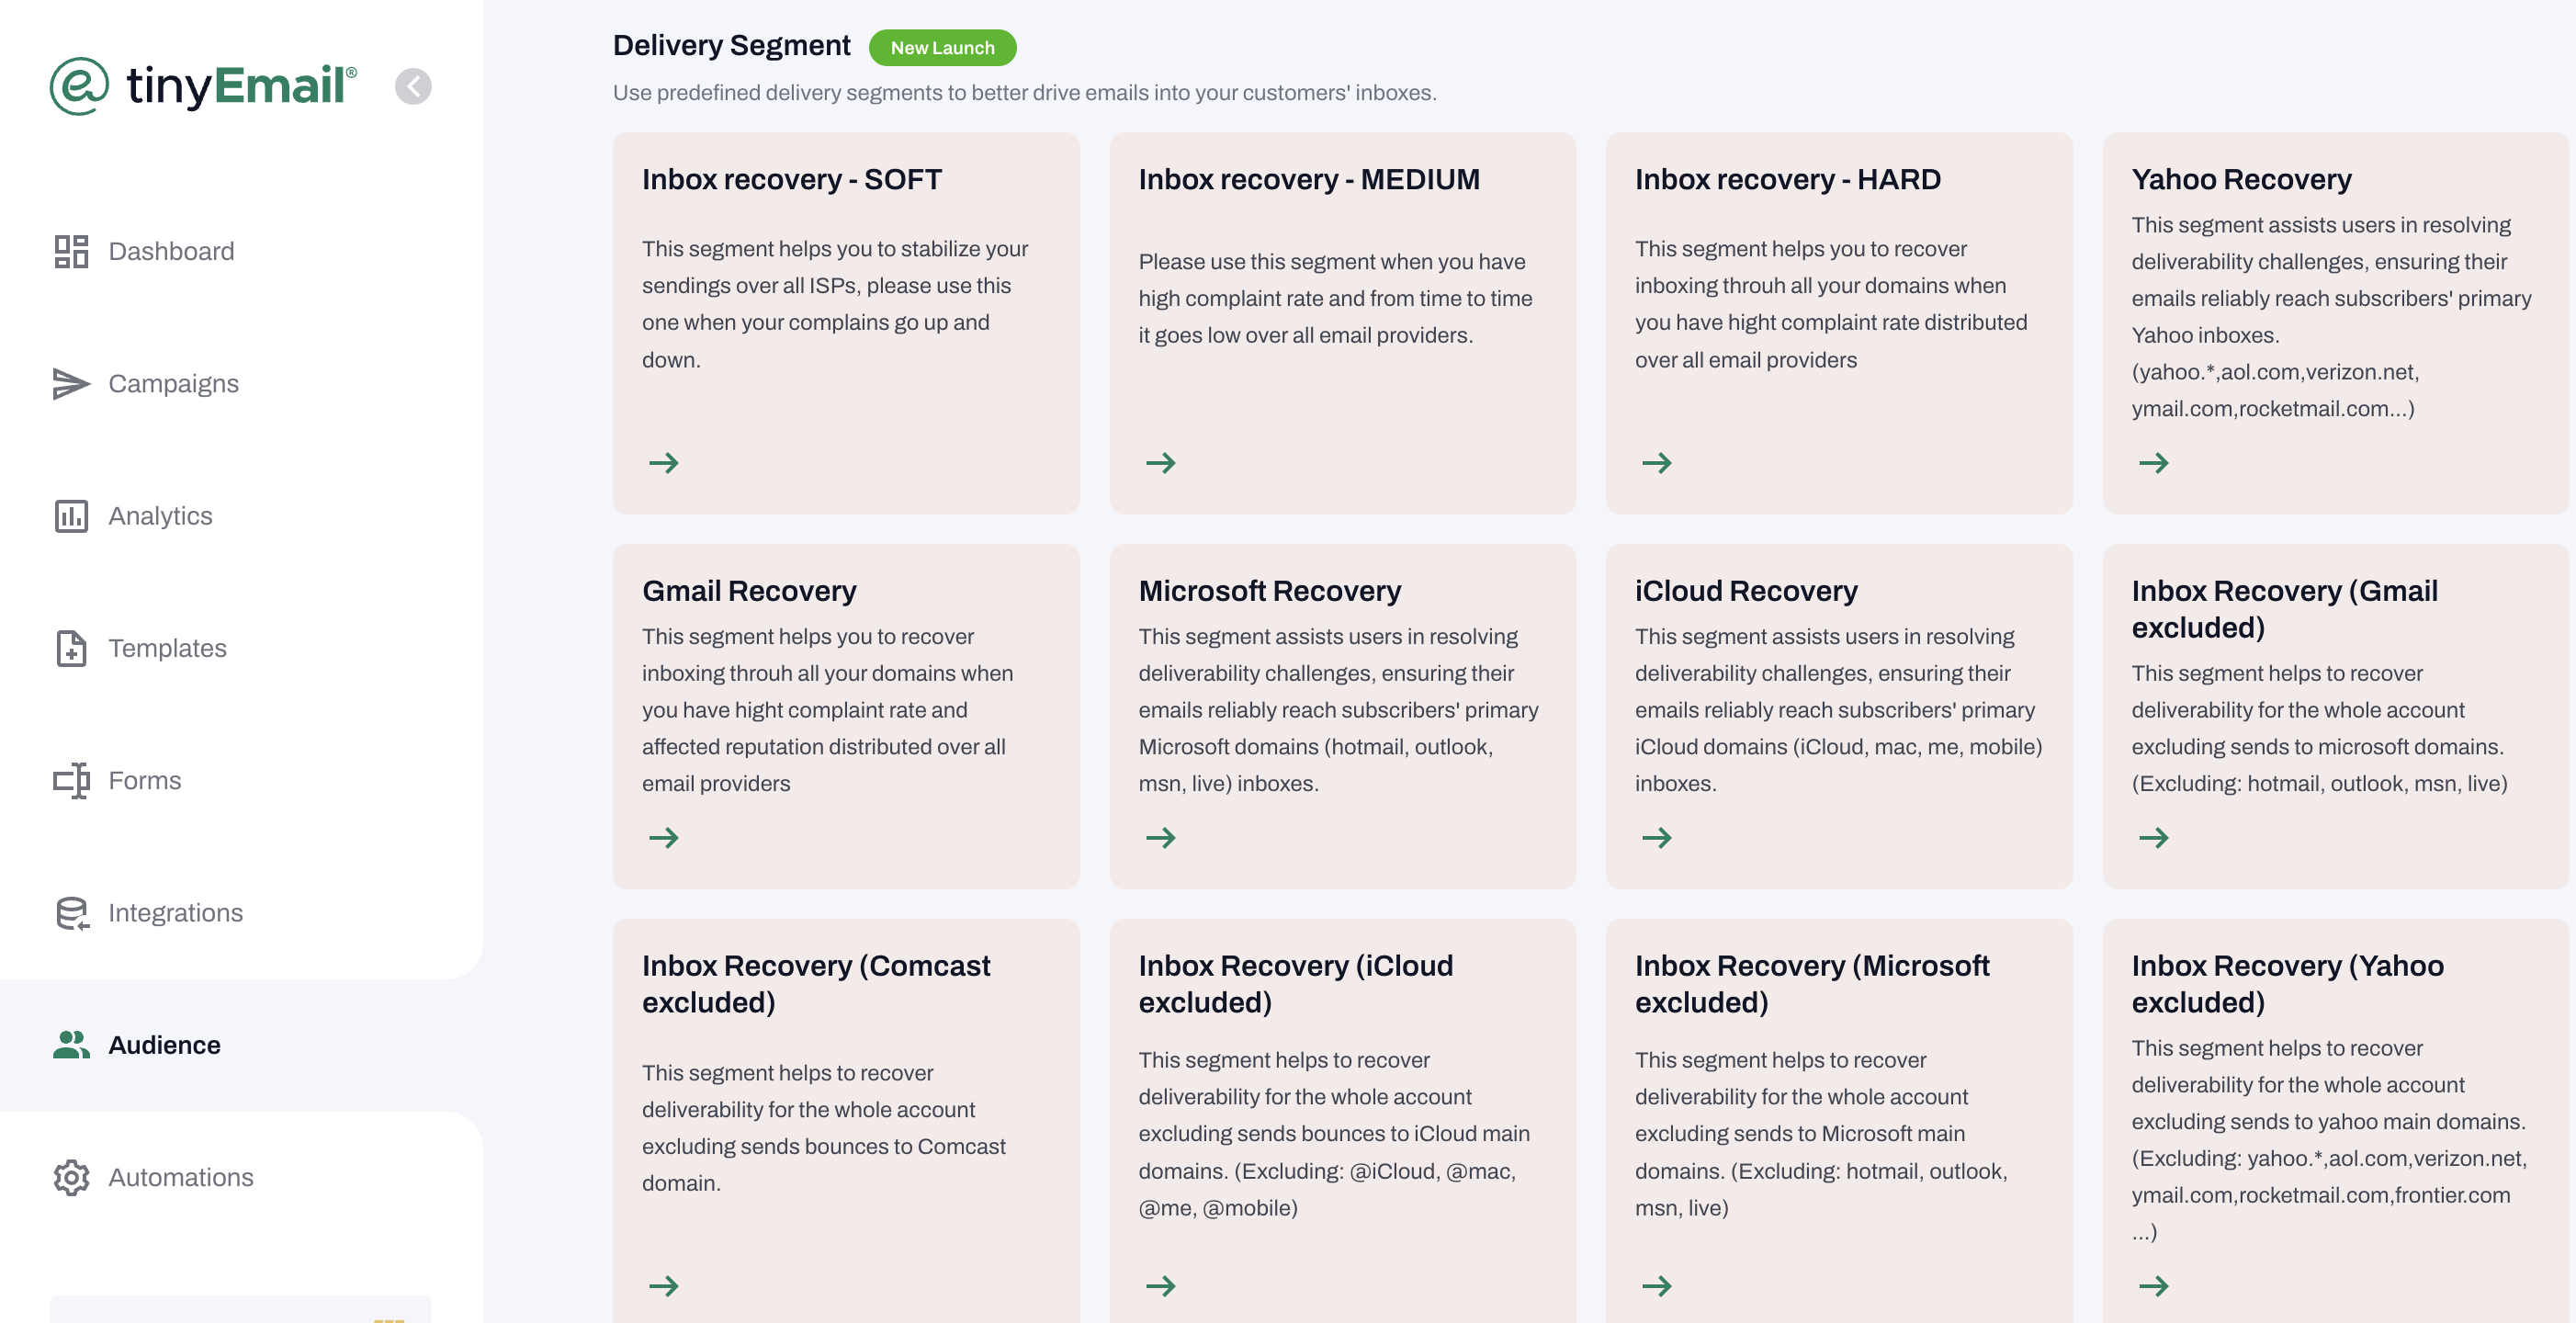Click the Microsoft Recovery title
This screenshot has width=2576, height=1323.
tap(1269, 591)
